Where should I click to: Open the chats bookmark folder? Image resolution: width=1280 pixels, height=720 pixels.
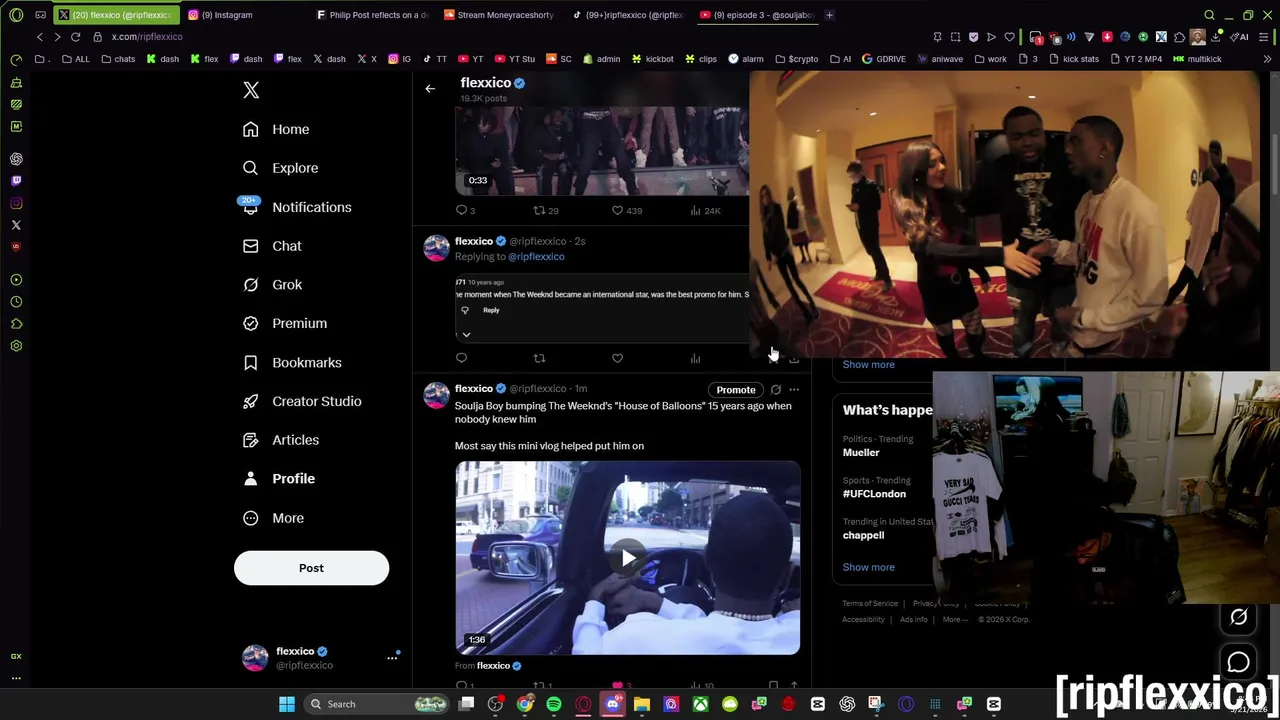tap(118, 59)
